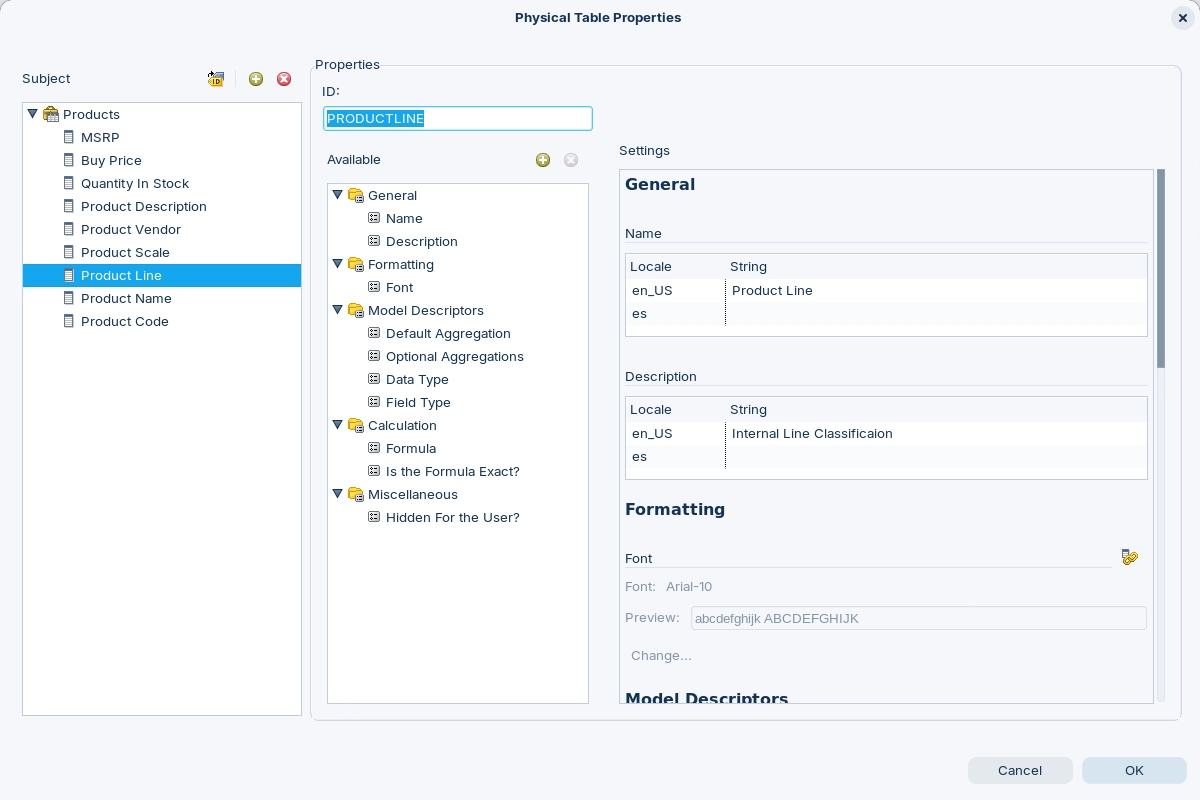Select the Product Vendor column
The width and height of the screenshot is (1200, 800).
130,229
